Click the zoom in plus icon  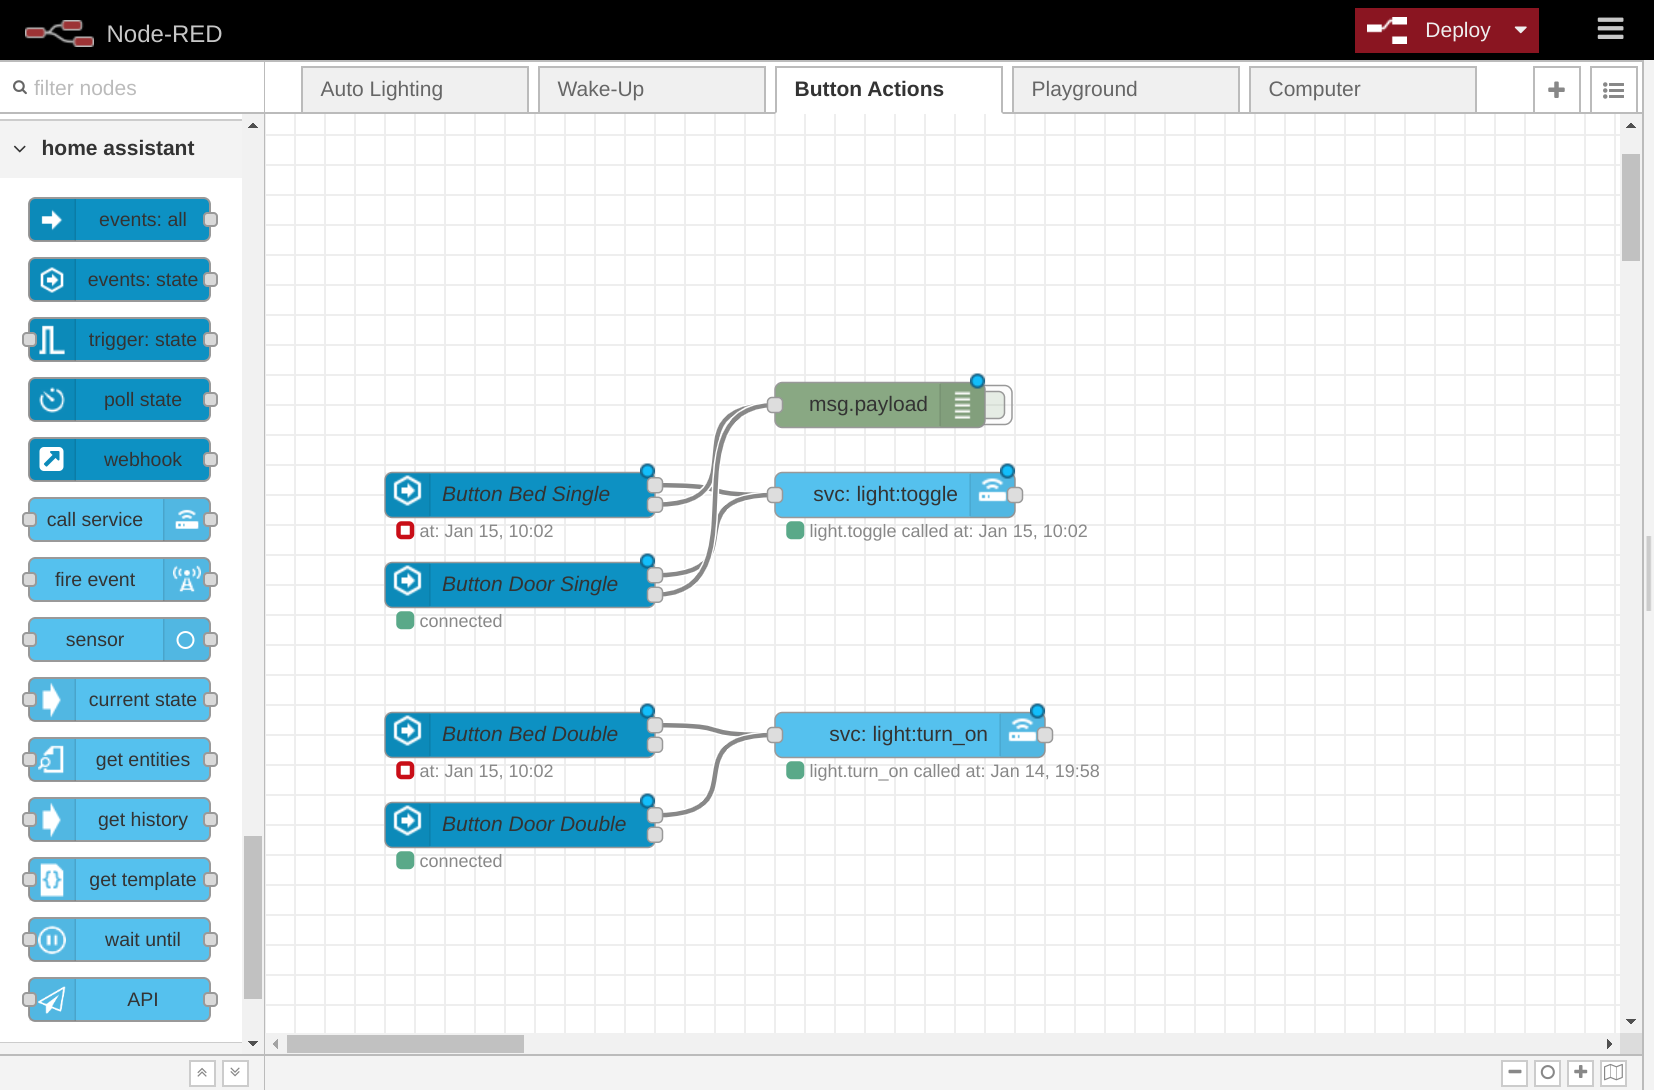pyautogui.click(x=1581, y=1072)
